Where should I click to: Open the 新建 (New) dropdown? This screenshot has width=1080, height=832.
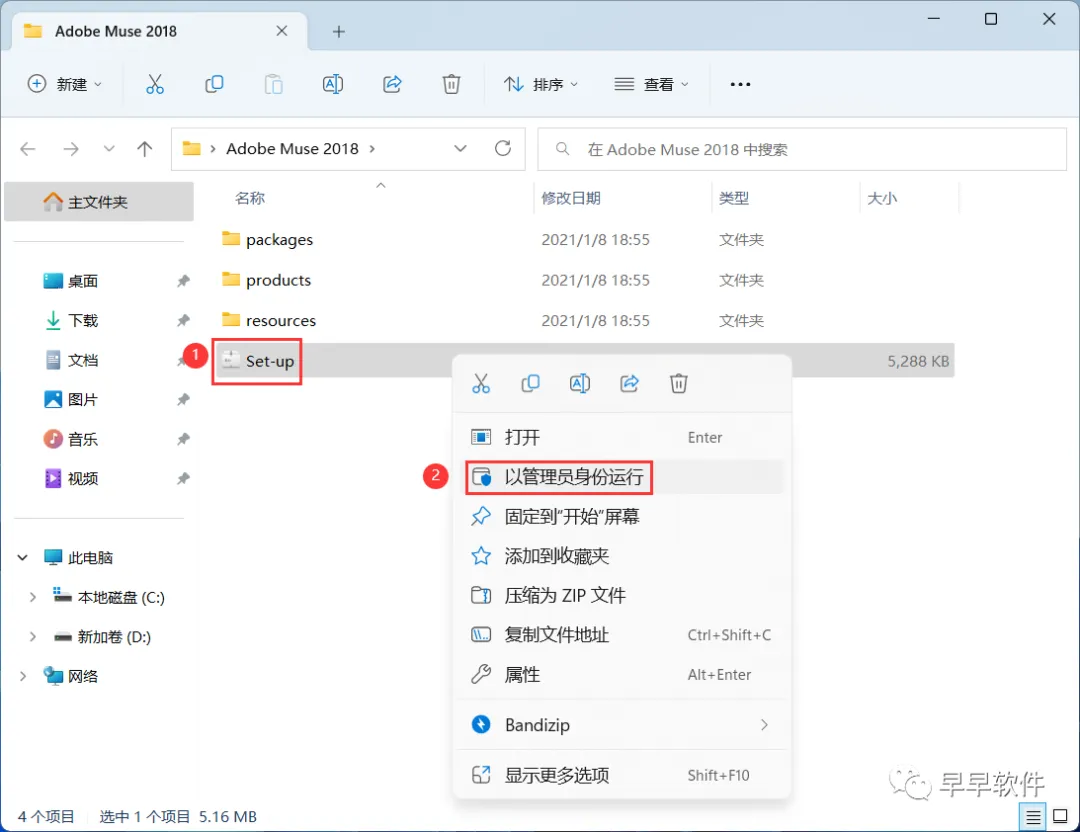pos(65,84)
